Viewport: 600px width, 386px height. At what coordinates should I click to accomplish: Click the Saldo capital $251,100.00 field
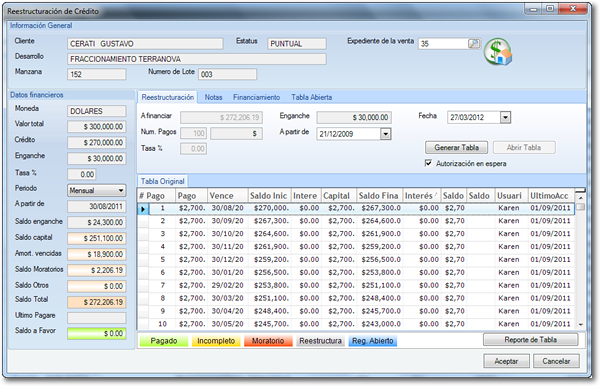97,238
